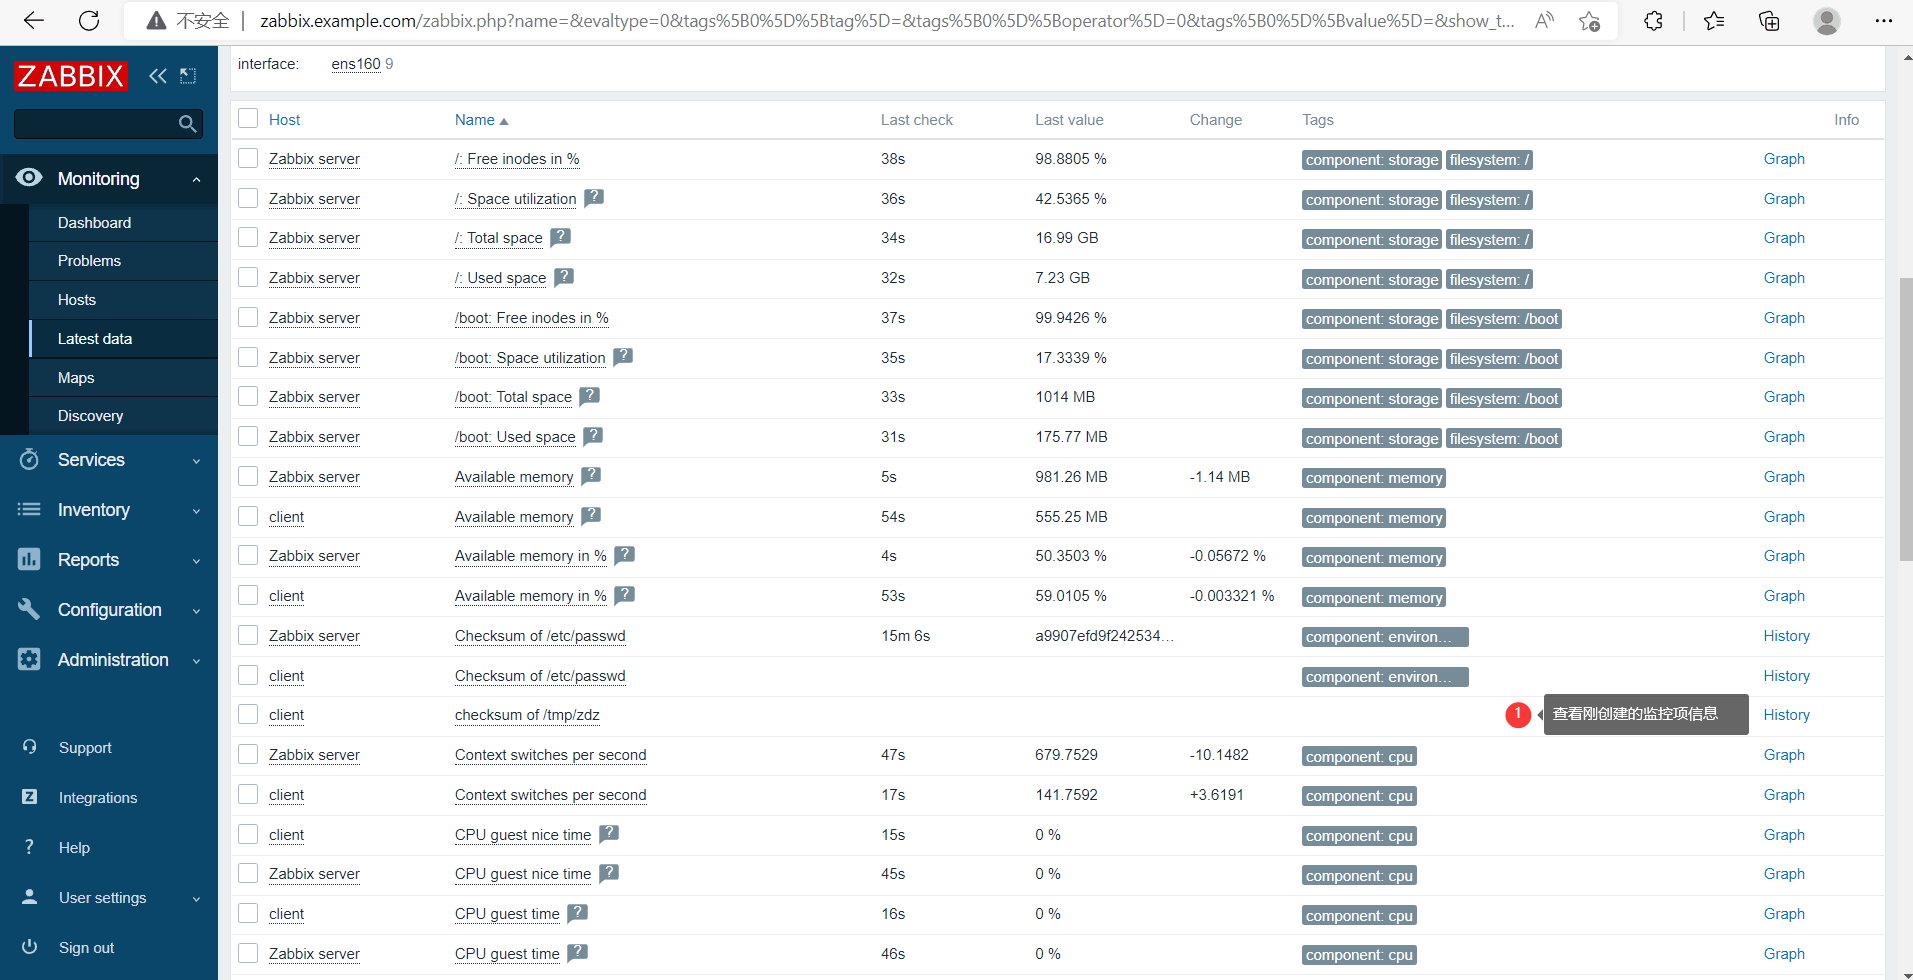Open the browser extensions puzzle icon
1913x980 pixels.
[1653, 21]
